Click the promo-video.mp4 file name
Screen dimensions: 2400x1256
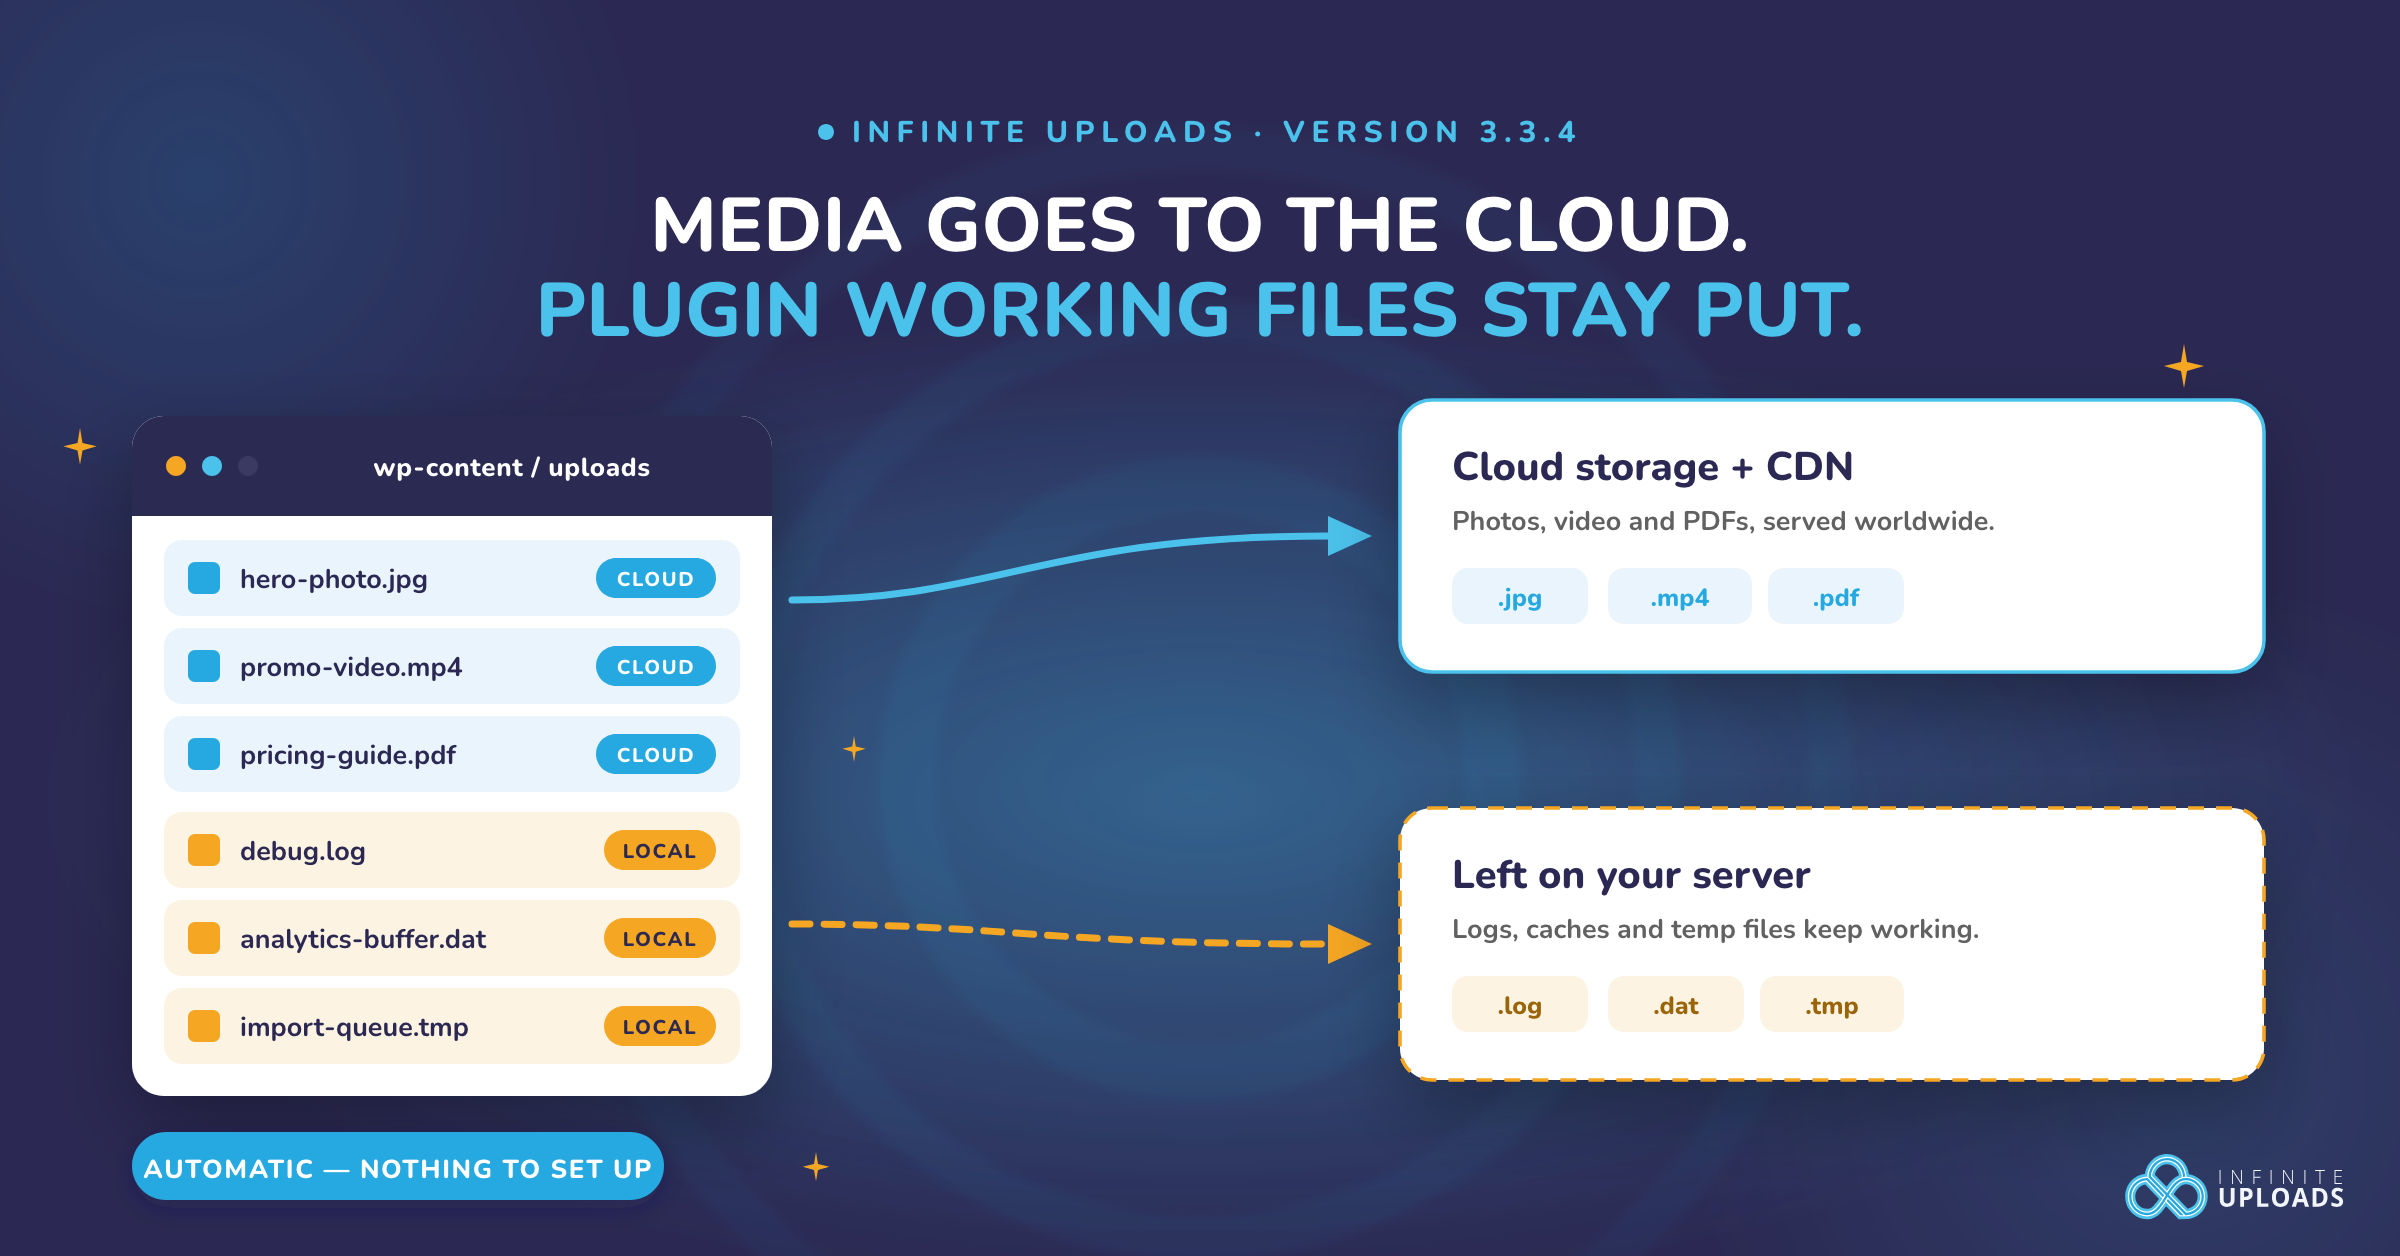tap(351, 667)
